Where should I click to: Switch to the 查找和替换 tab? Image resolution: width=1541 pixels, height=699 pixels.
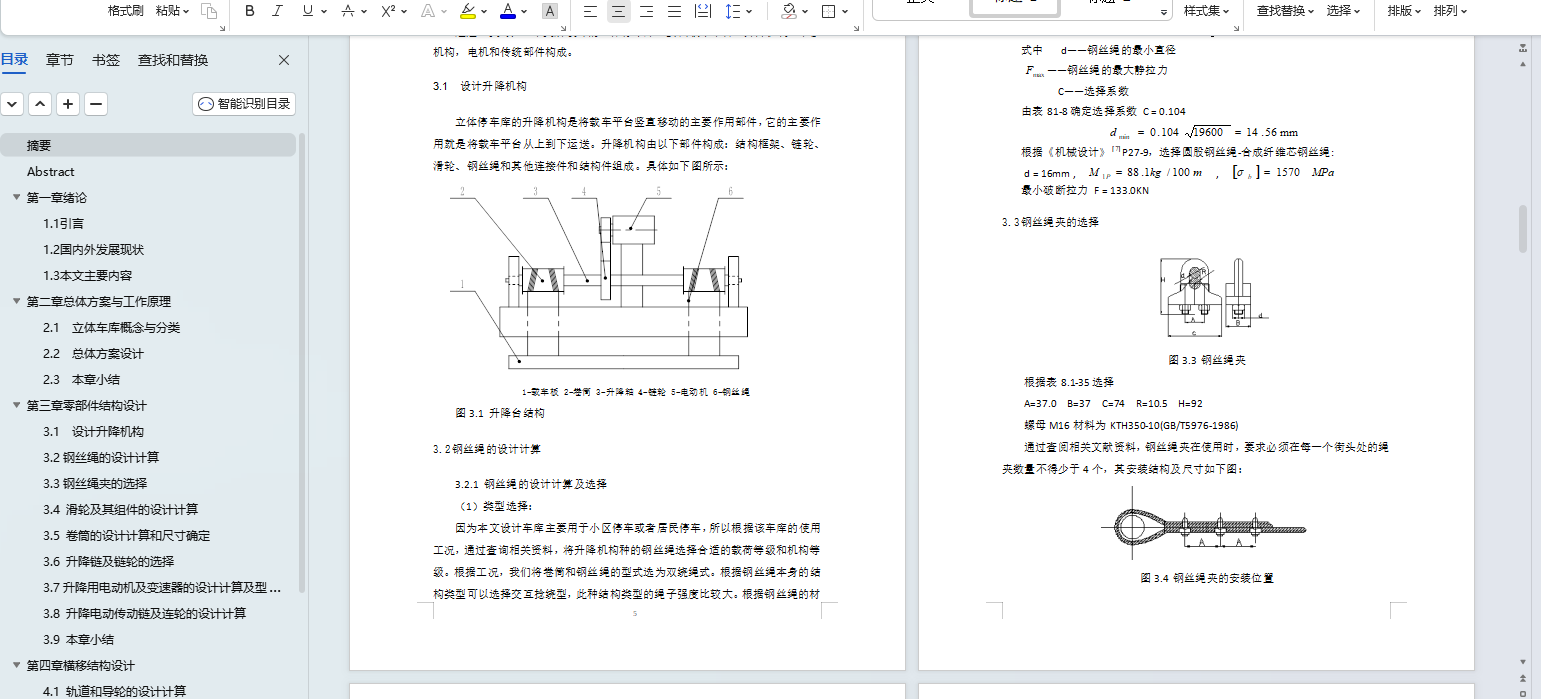[173, 60]
